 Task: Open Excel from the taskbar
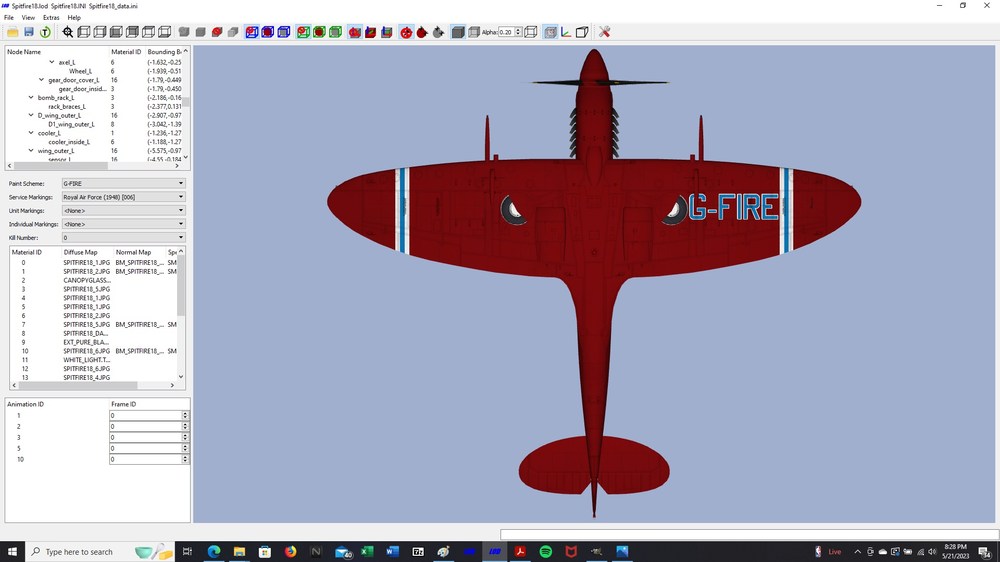[367, 552]
